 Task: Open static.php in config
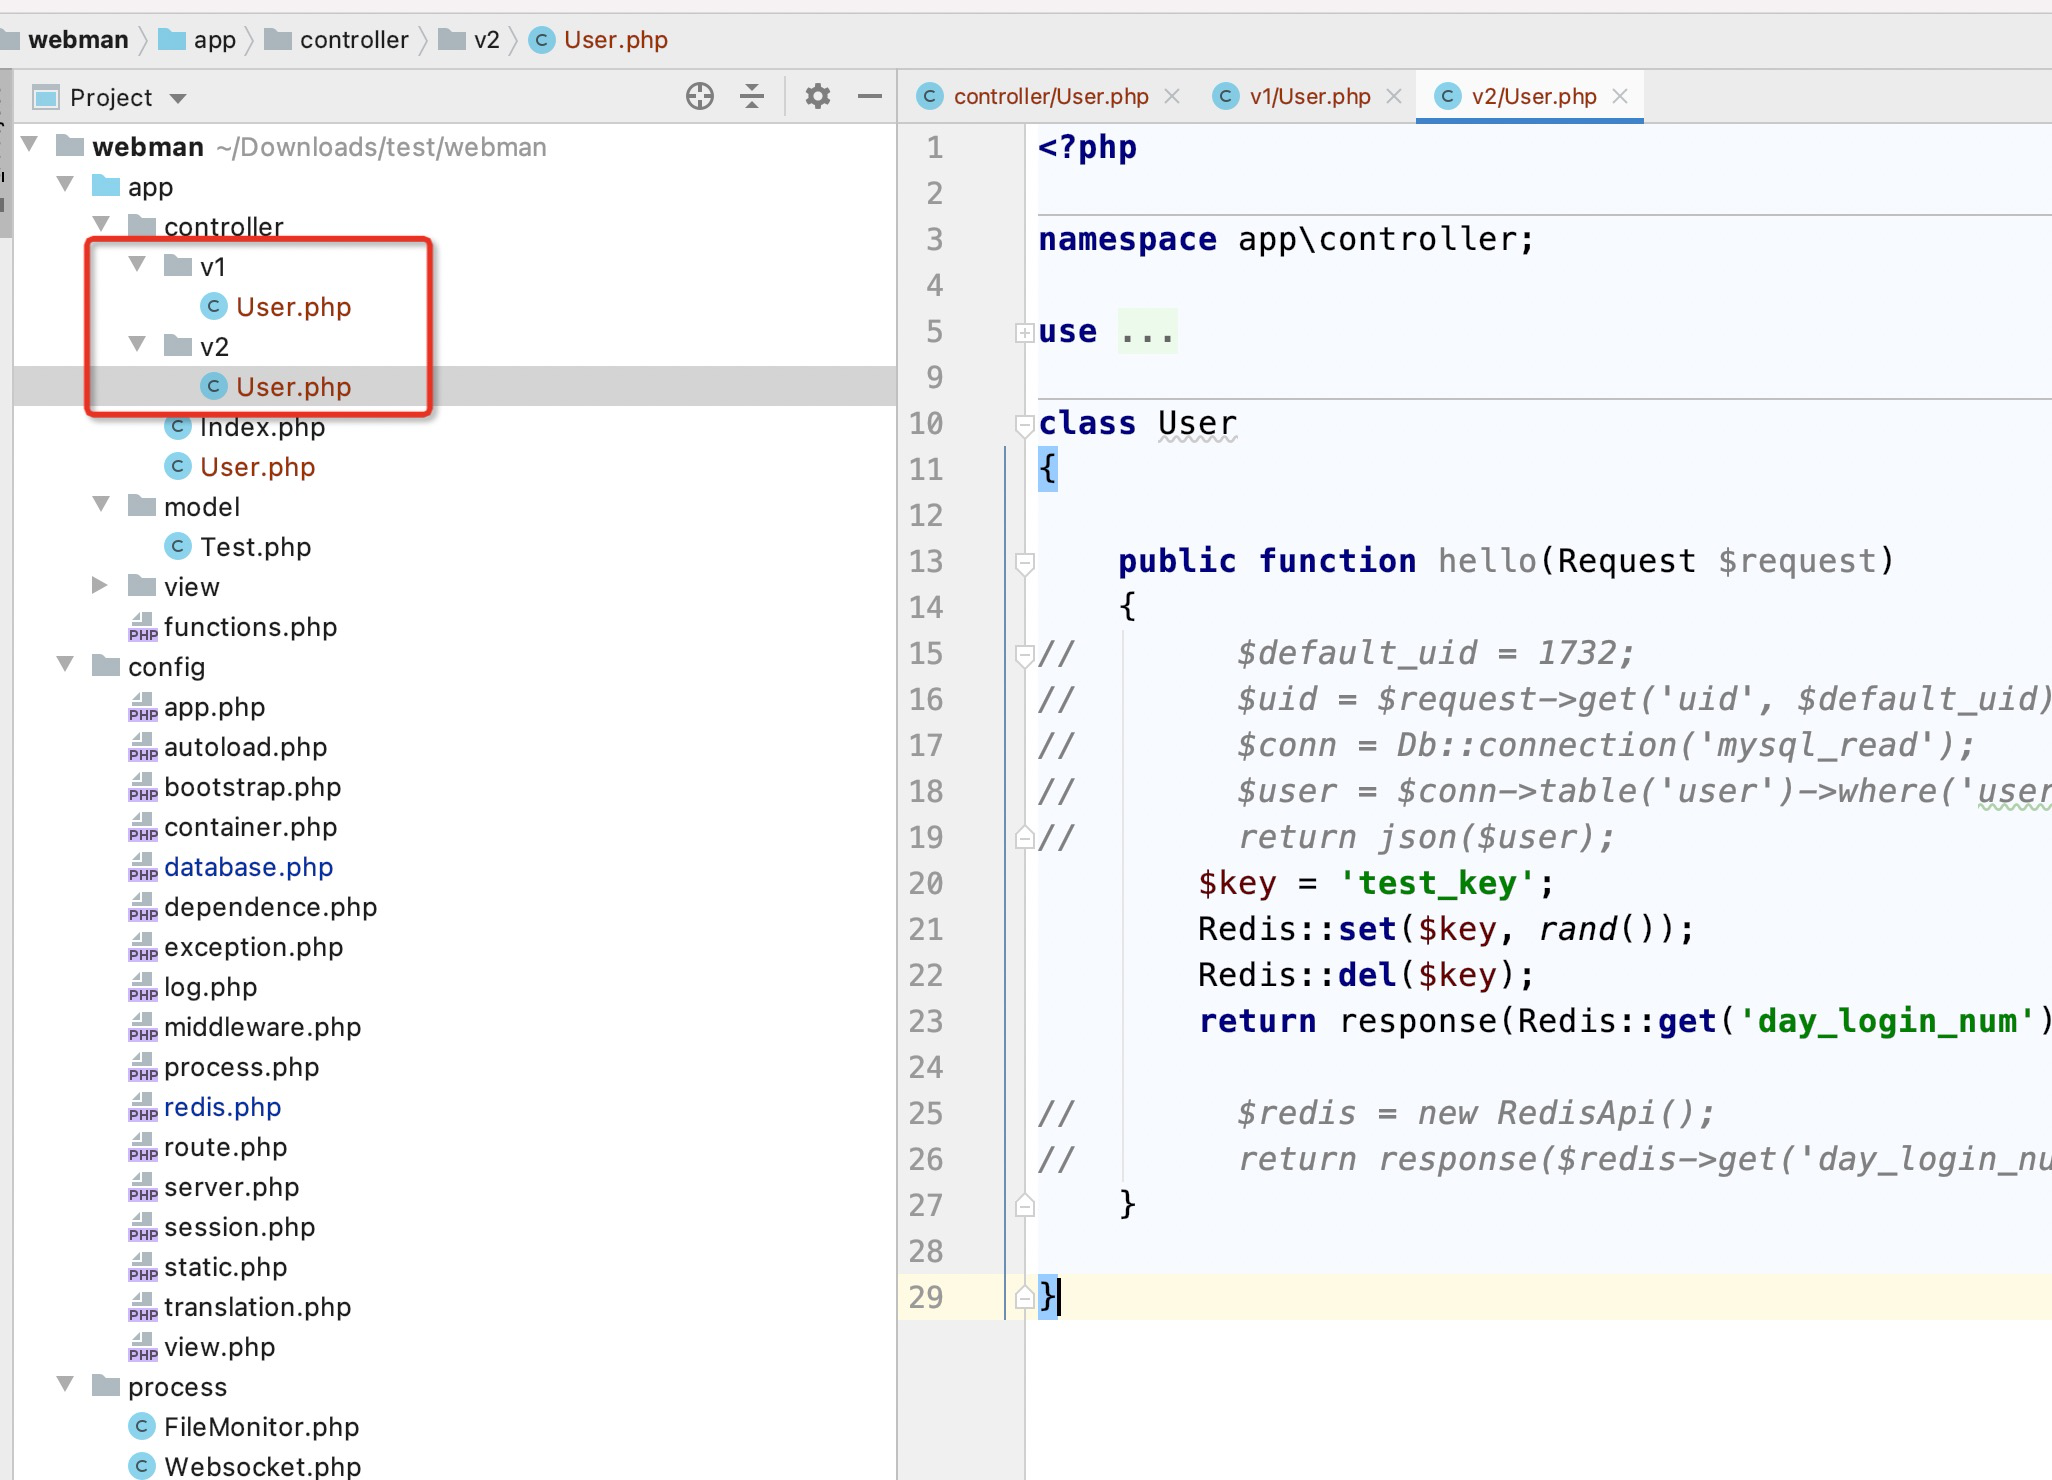click(x=225, y=1267)
